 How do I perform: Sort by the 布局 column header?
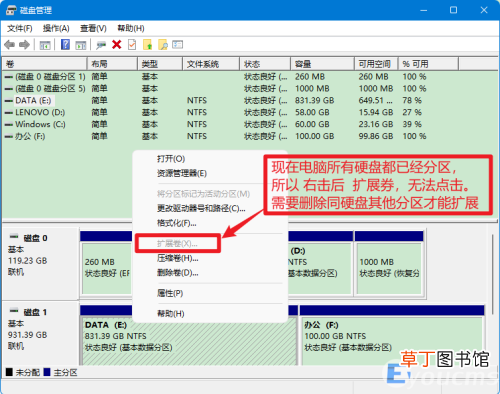click(112, 64)
